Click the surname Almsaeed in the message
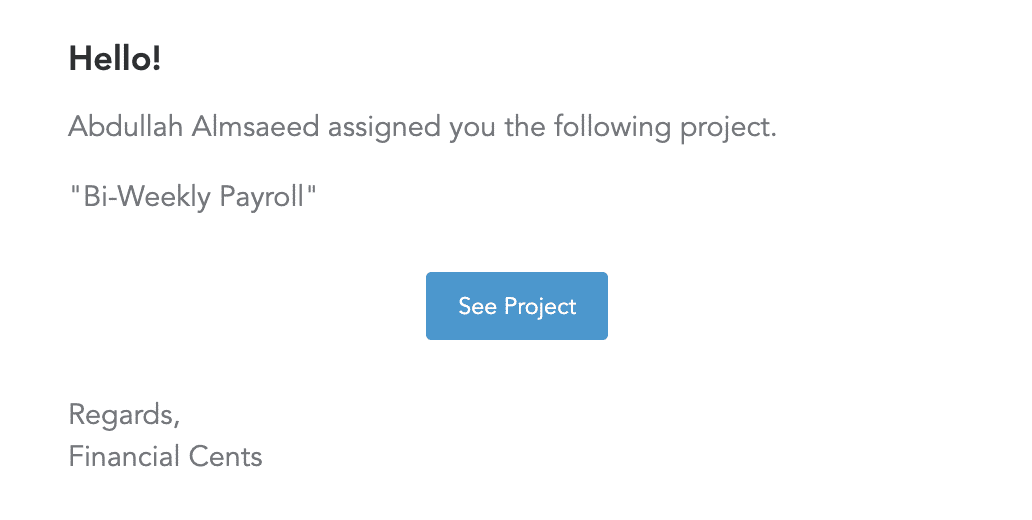Screen dimensions: 1032x520 255,126
